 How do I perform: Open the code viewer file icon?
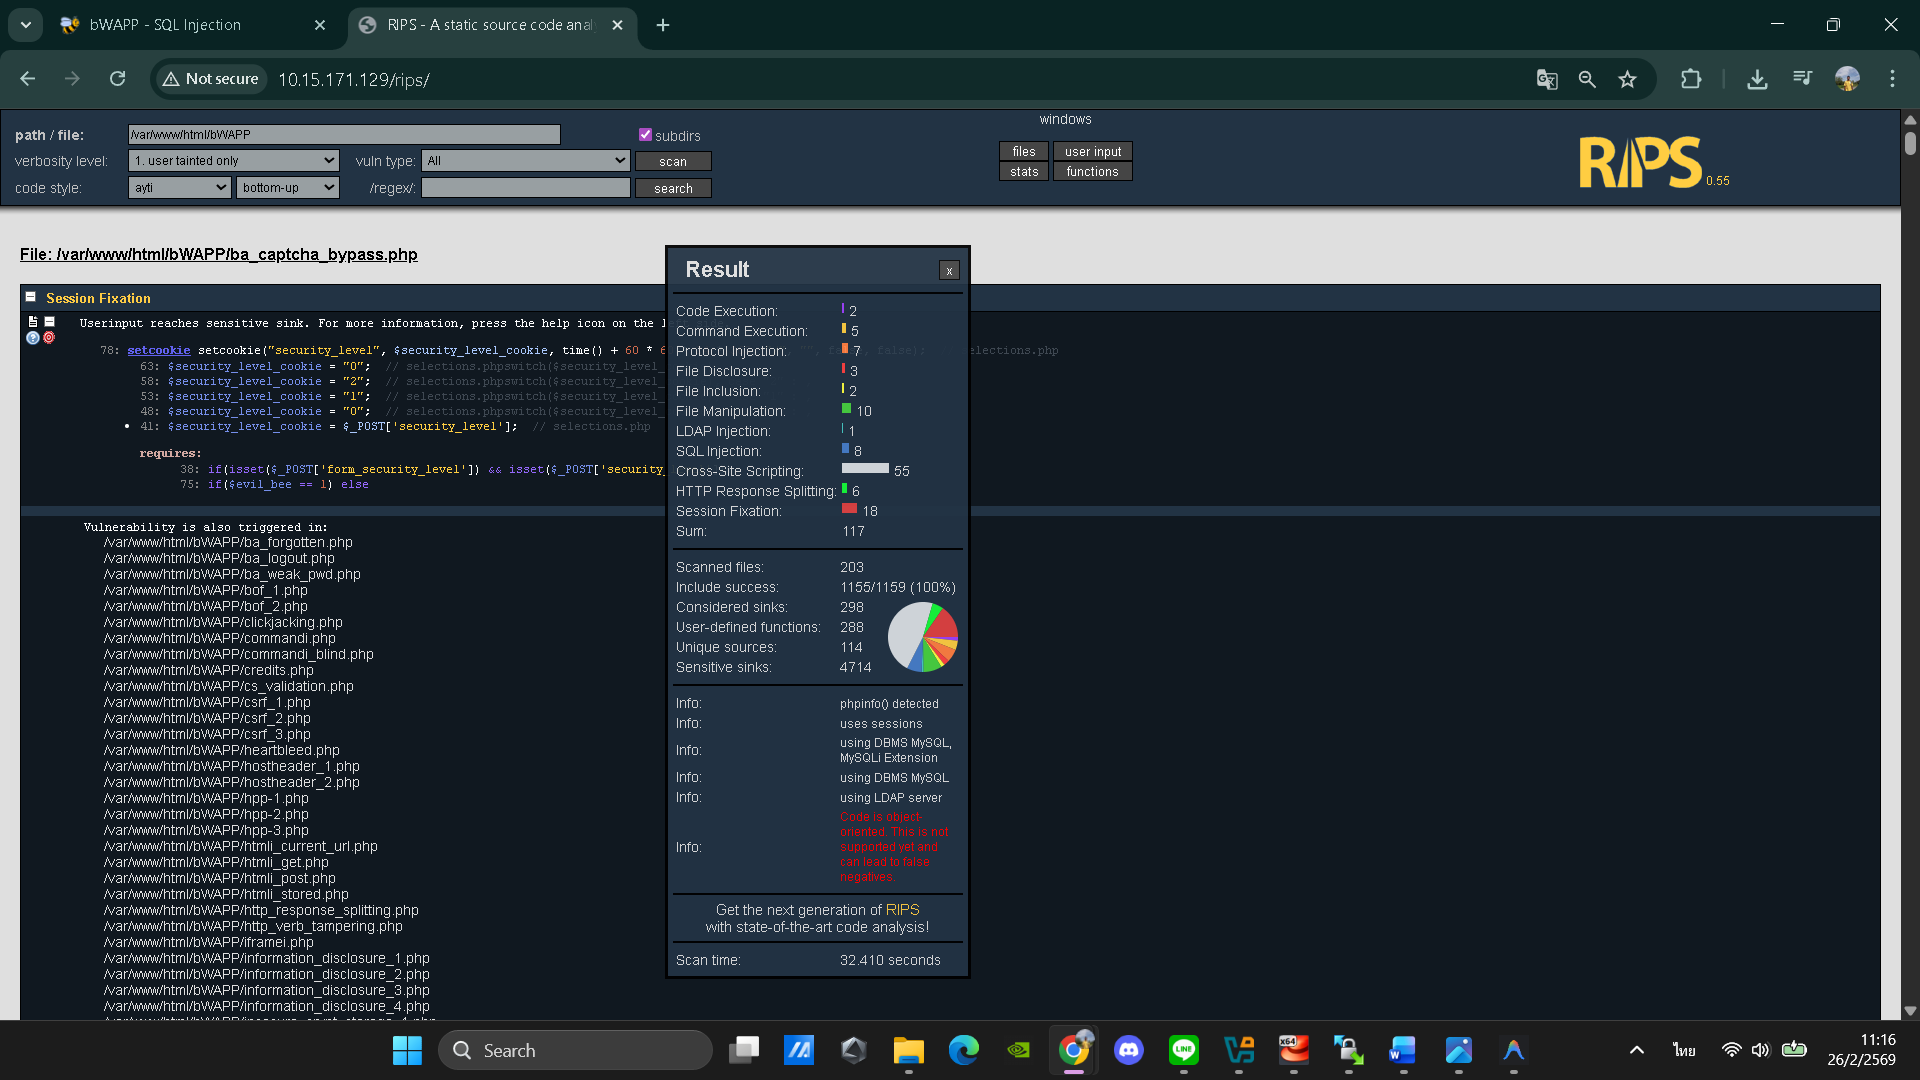click(33, 322)
